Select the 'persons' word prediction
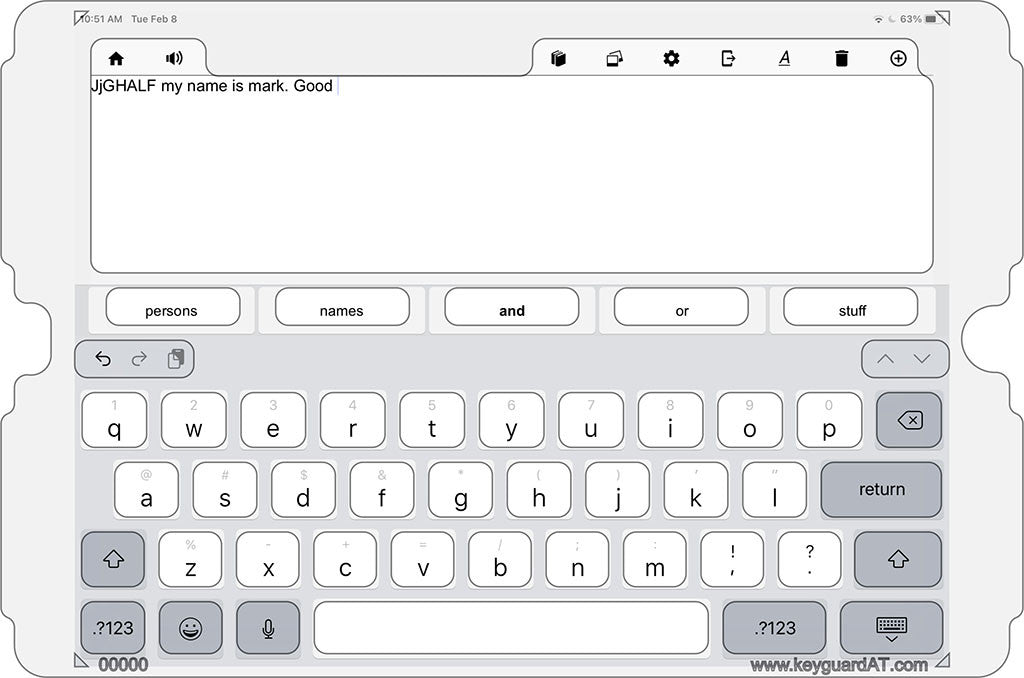1024x678 pixels. (171, 309)
